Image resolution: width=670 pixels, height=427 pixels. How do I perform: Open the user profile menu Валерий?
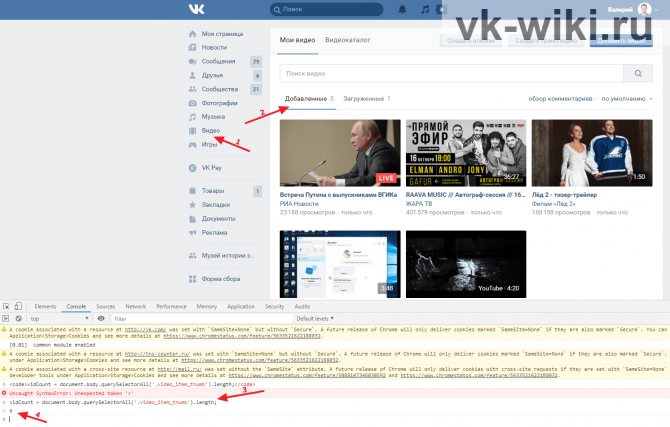[x=633, y=9]
